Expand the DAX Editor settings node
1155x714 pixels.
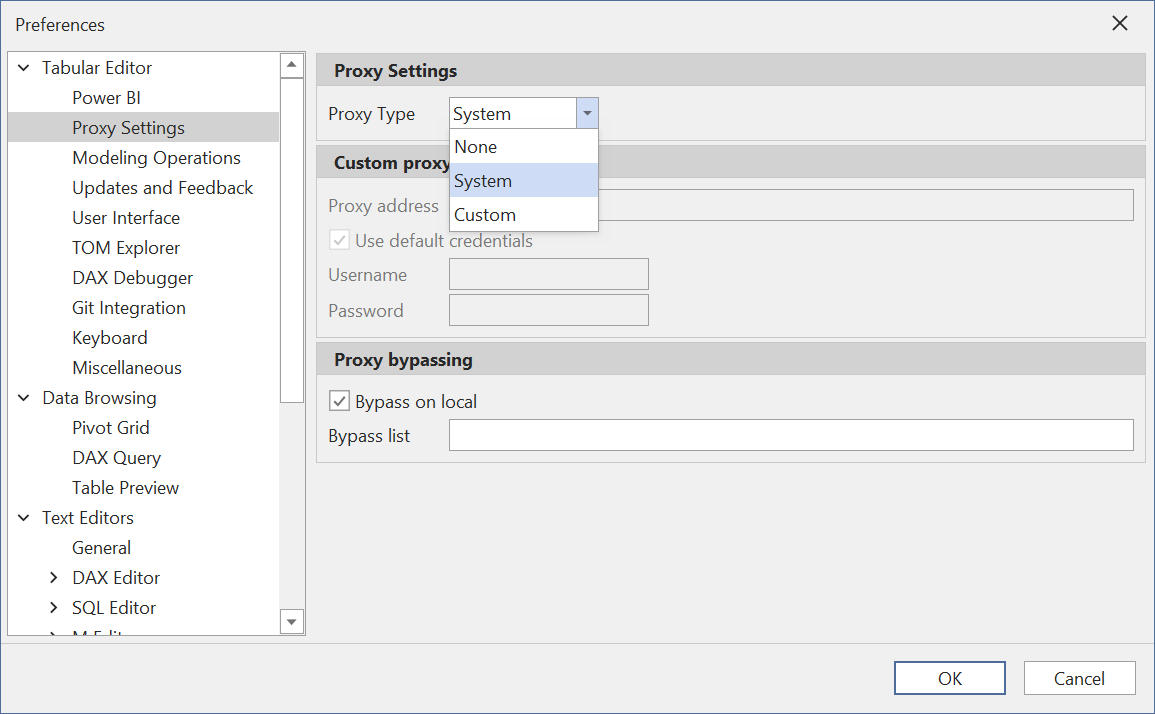click(53, 577)
